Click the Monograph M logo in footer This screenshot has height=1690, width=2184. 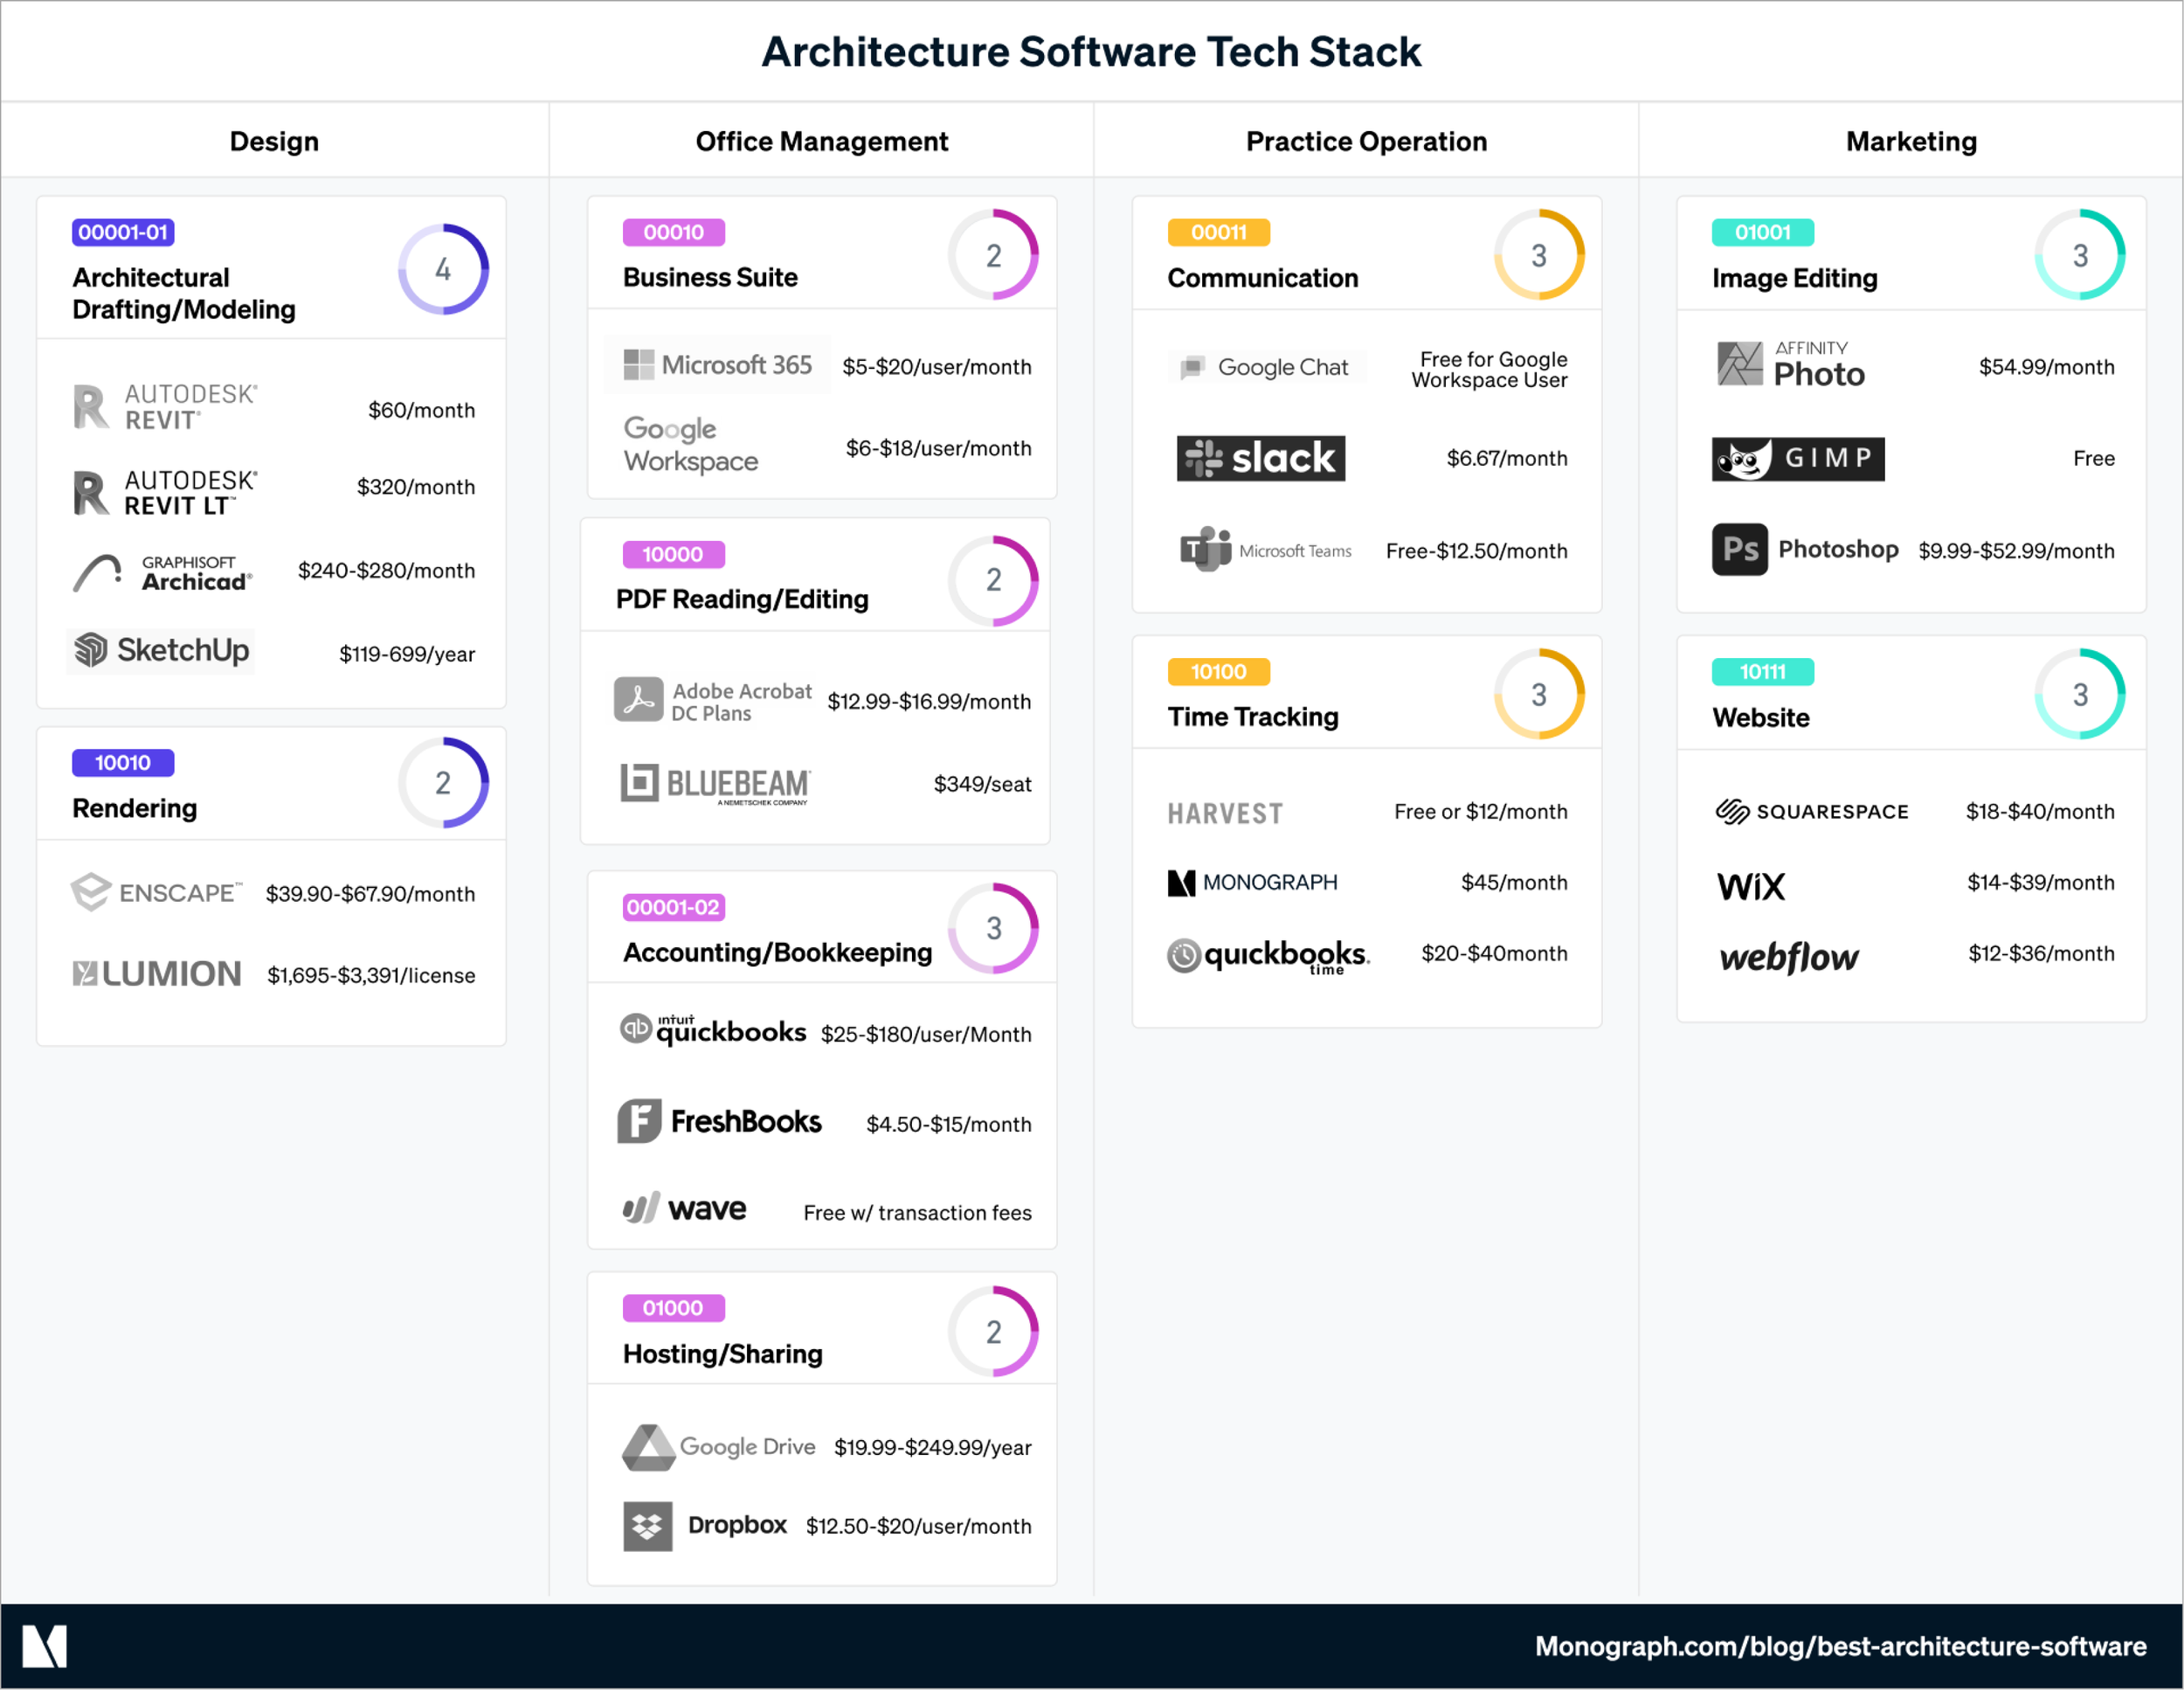[44, 1646]
